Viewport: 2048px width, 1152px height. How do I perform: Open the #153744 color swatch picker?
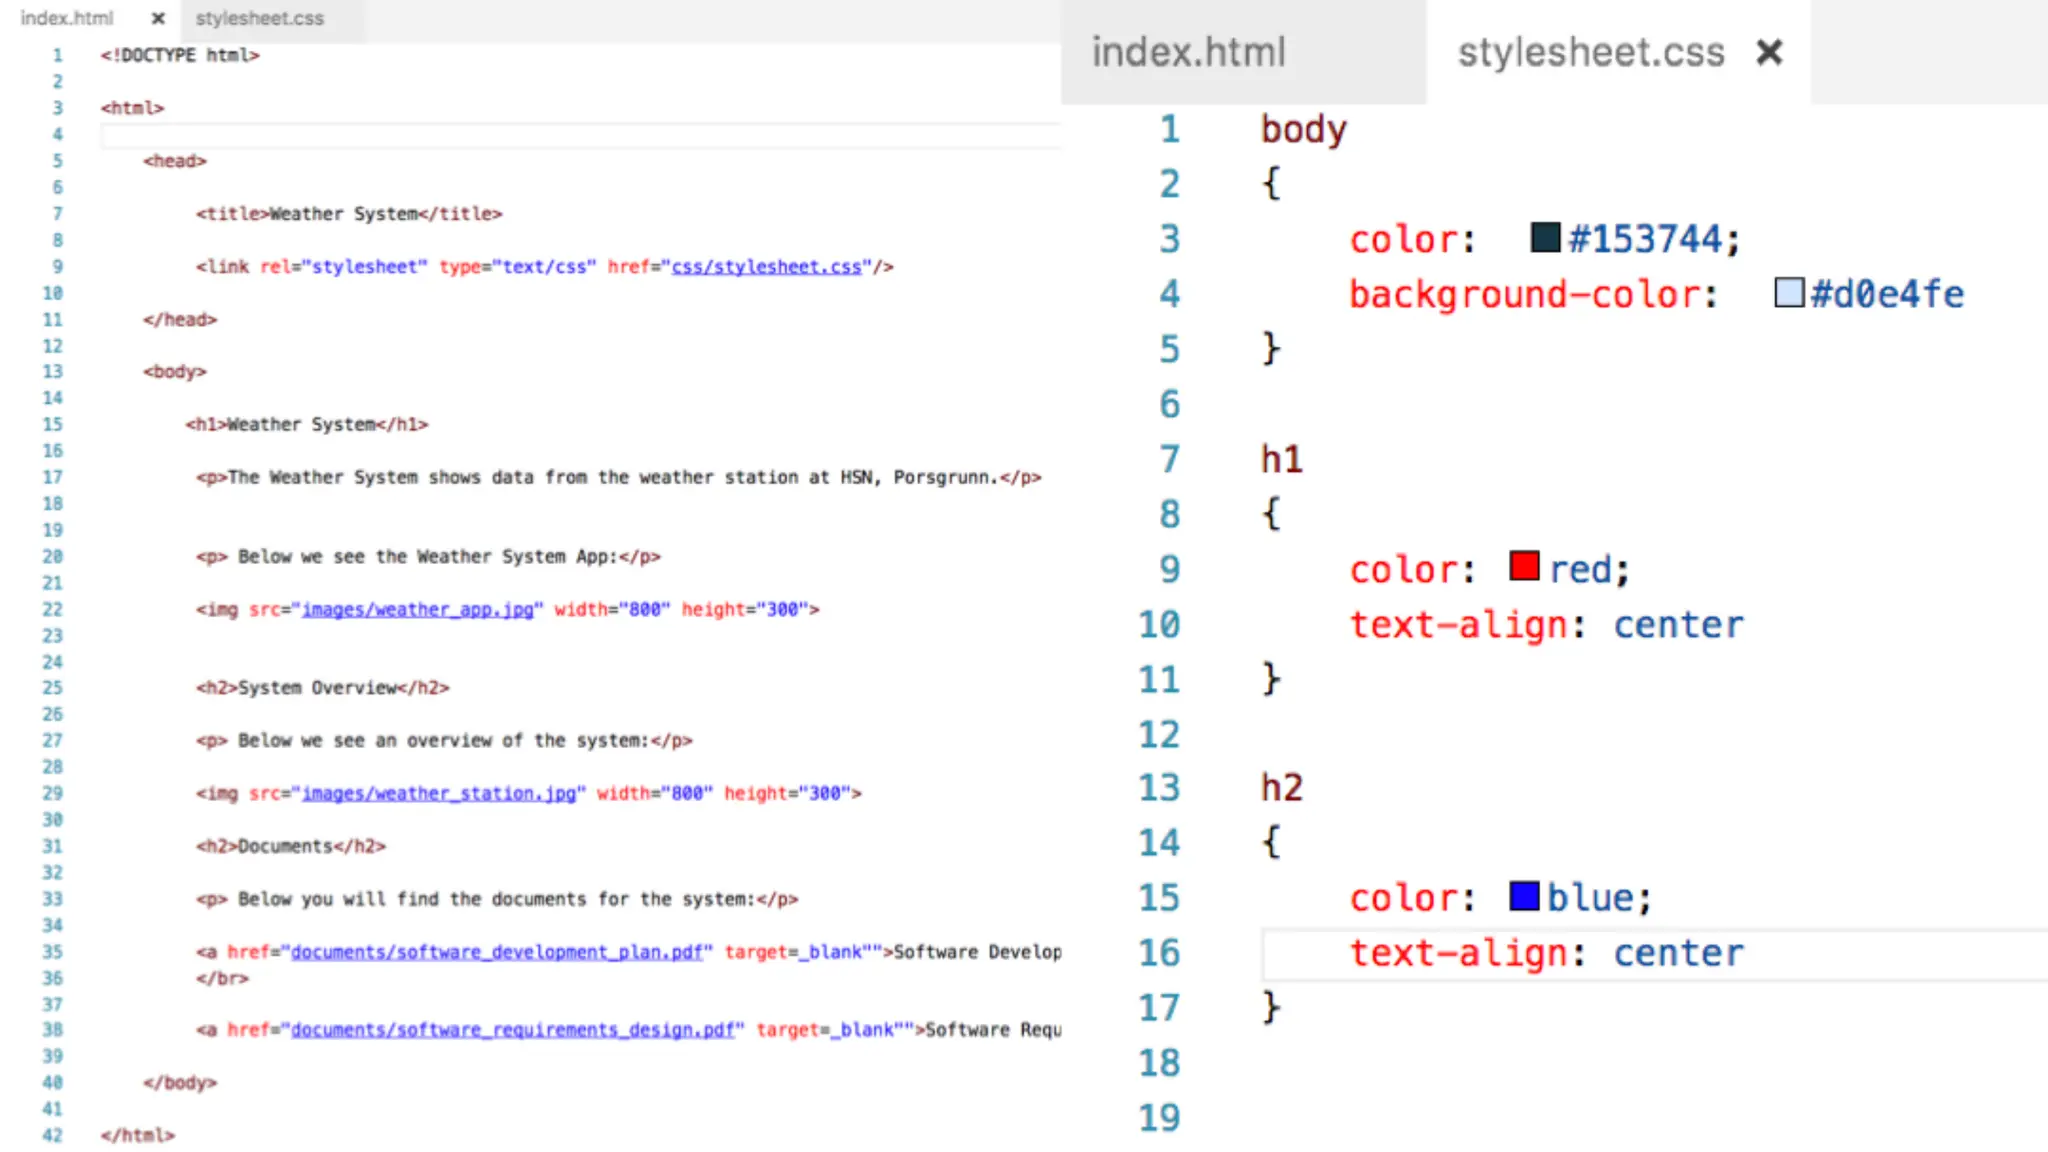[1545, 237]
